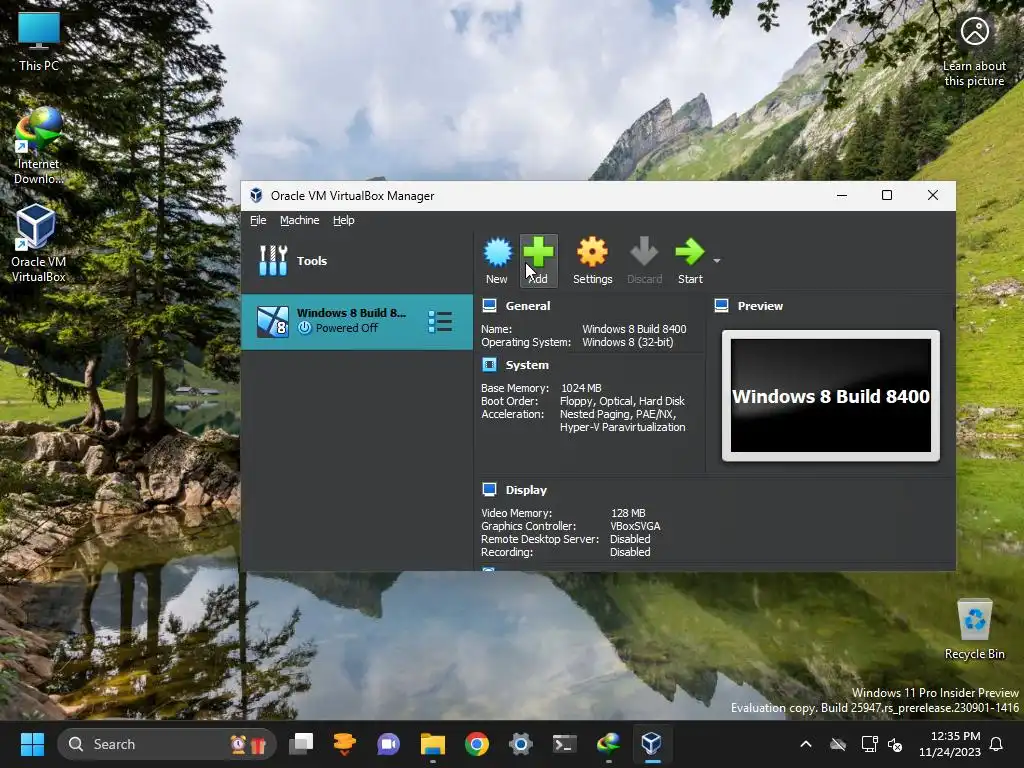
Task: Click the System section chip icon
Action: click(489, 364)
